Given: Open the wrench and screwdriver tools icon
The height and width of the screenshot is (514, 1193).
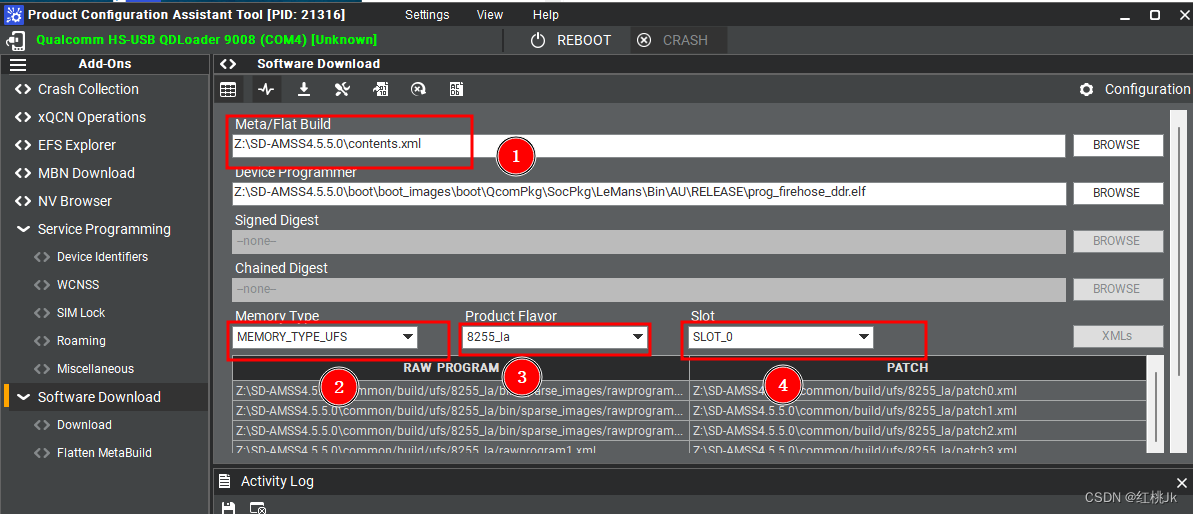Looking at the screenshot, I should pyautogui.click(x=342, y=90).
